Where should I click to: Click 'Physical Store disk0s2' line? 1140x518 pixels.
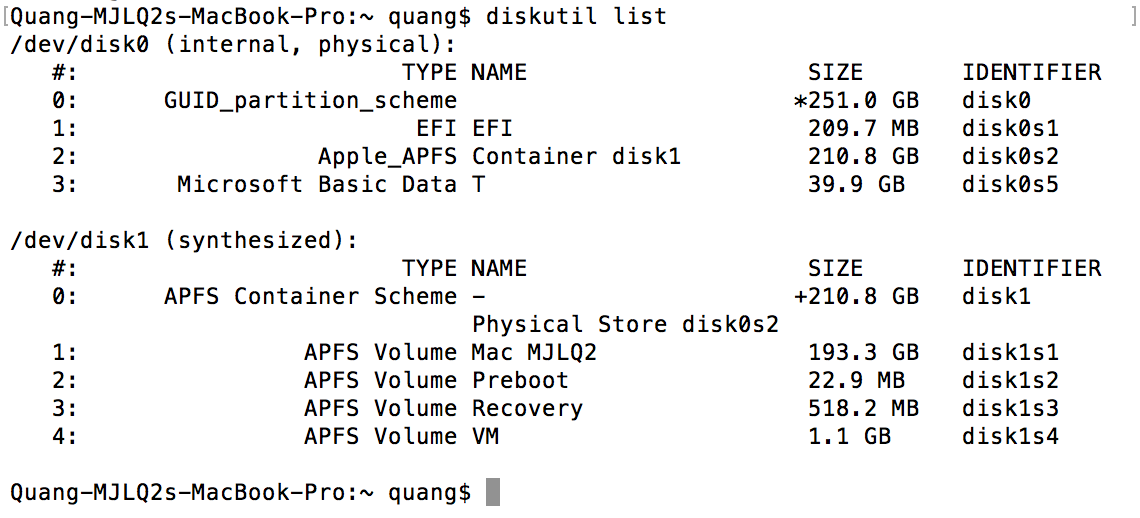click(625, 324)
